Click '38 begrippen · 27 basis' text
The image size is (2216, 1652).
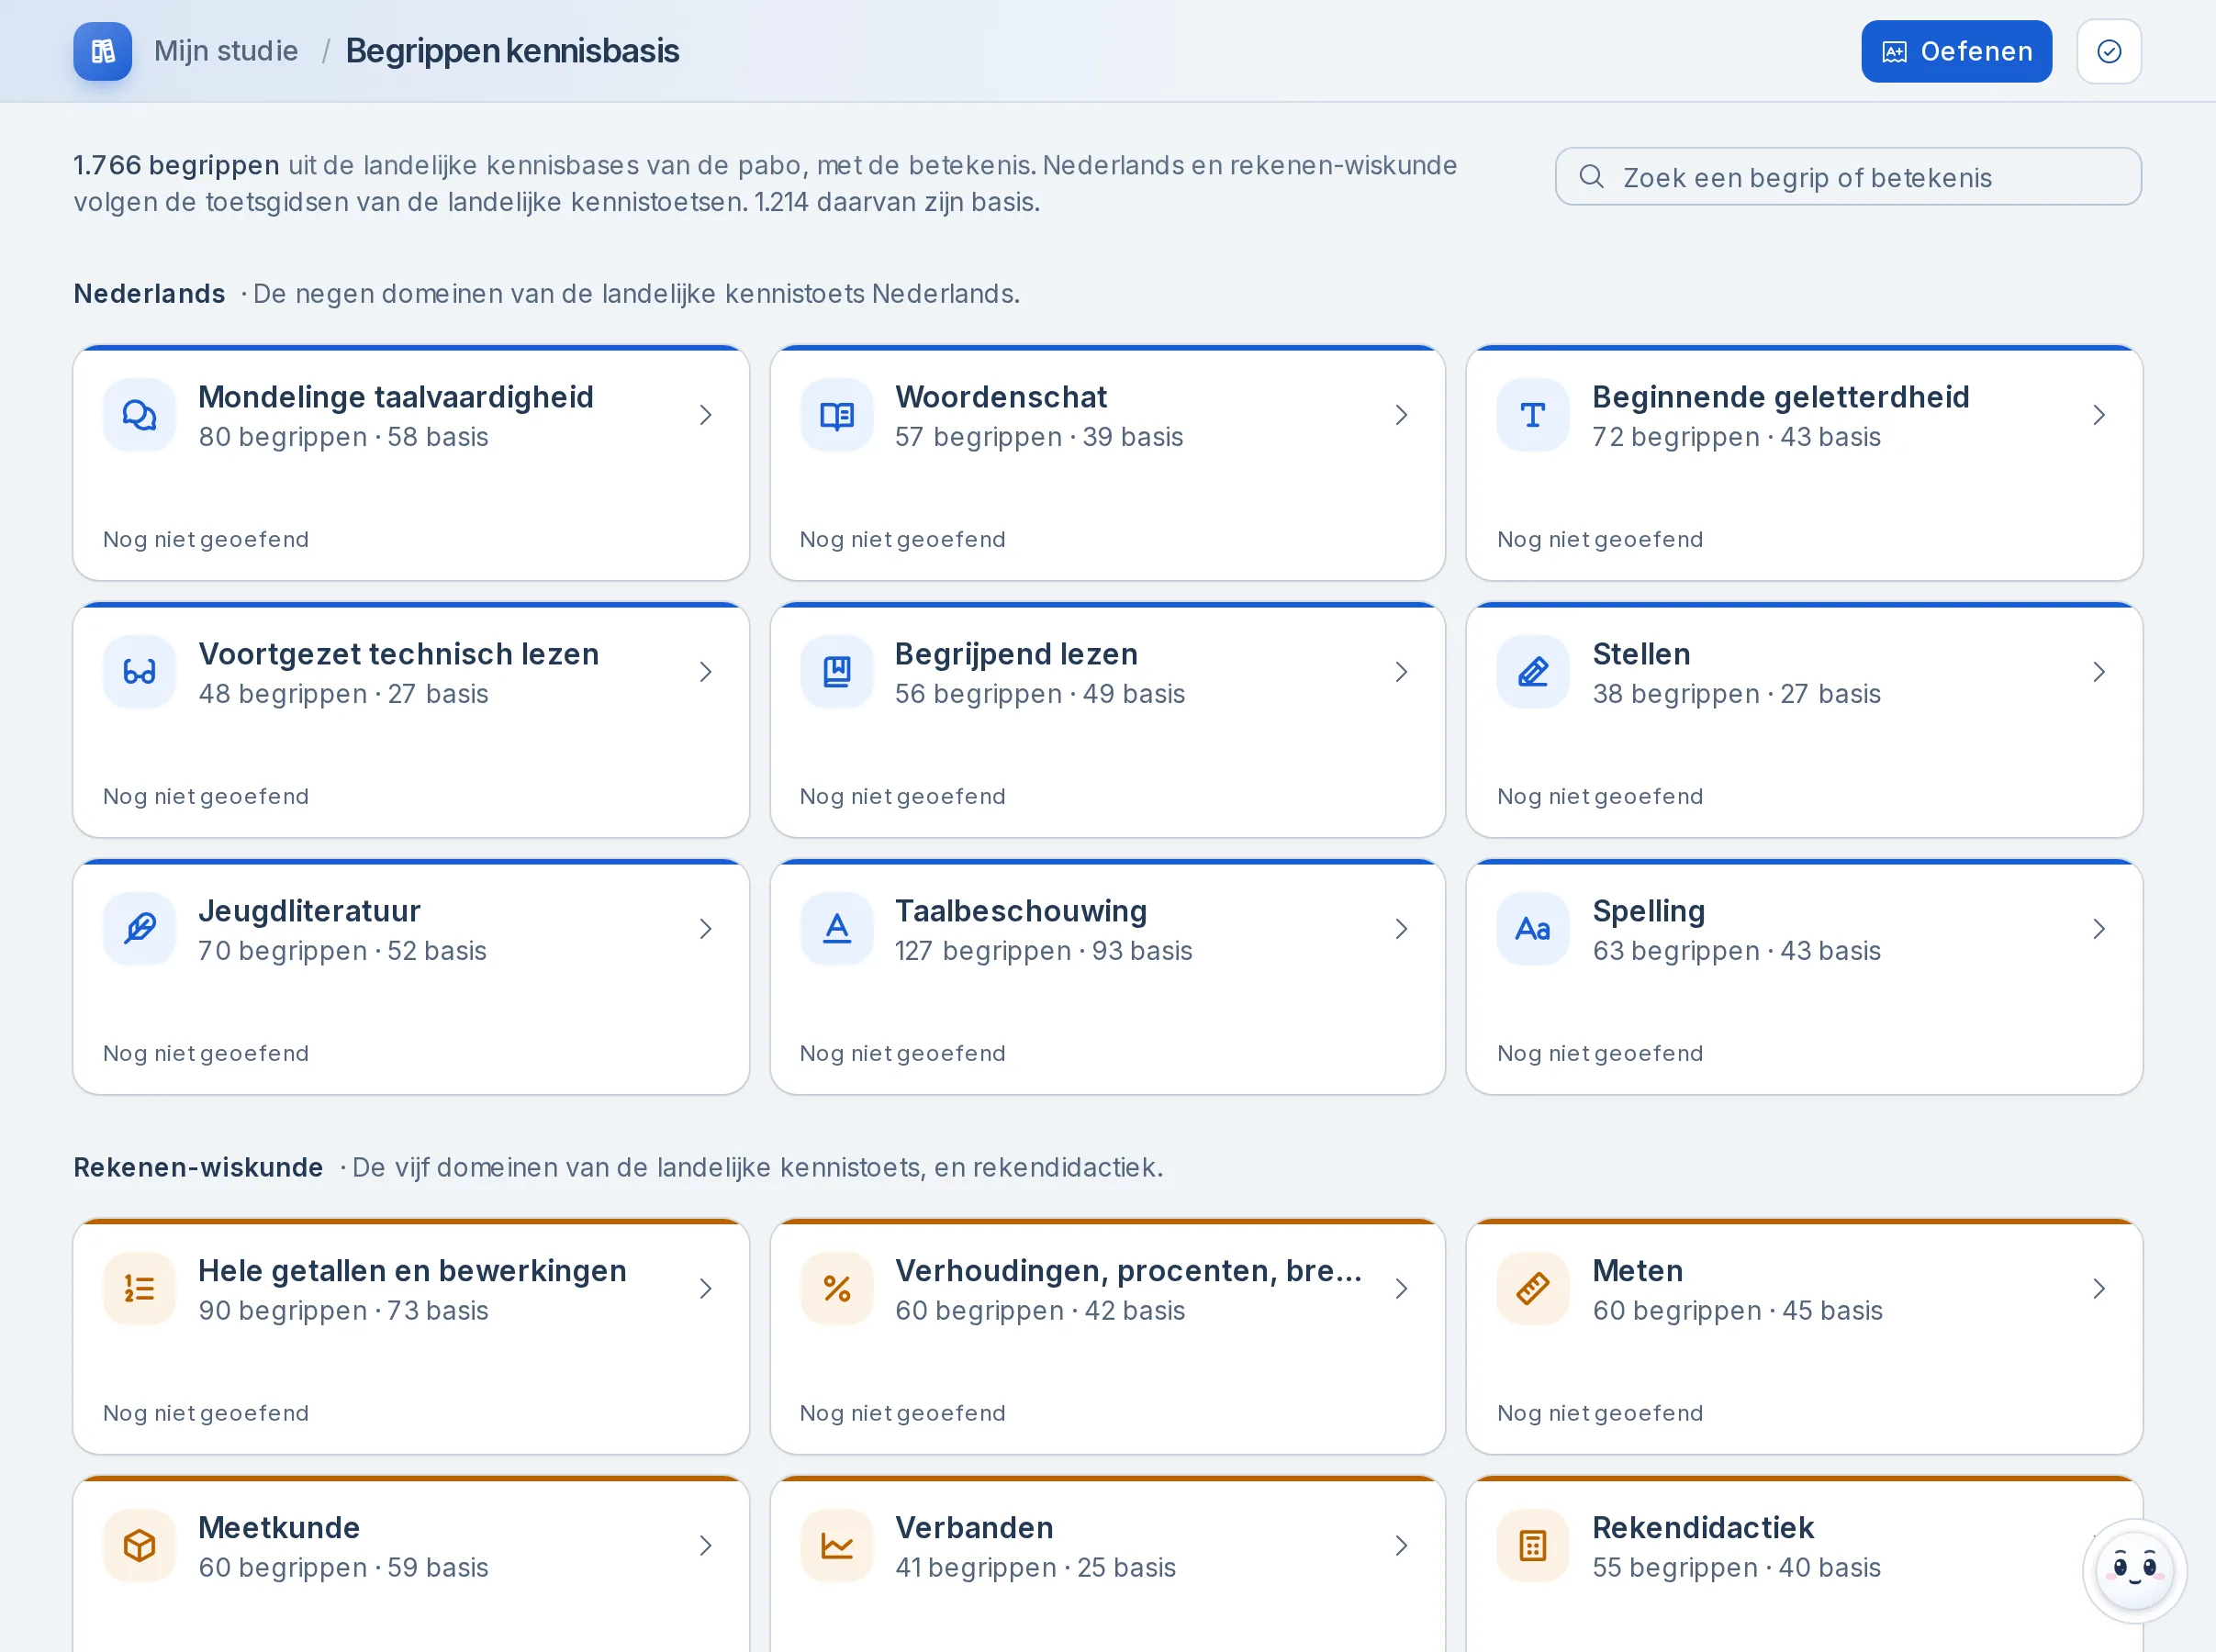tap(1736, 693)
